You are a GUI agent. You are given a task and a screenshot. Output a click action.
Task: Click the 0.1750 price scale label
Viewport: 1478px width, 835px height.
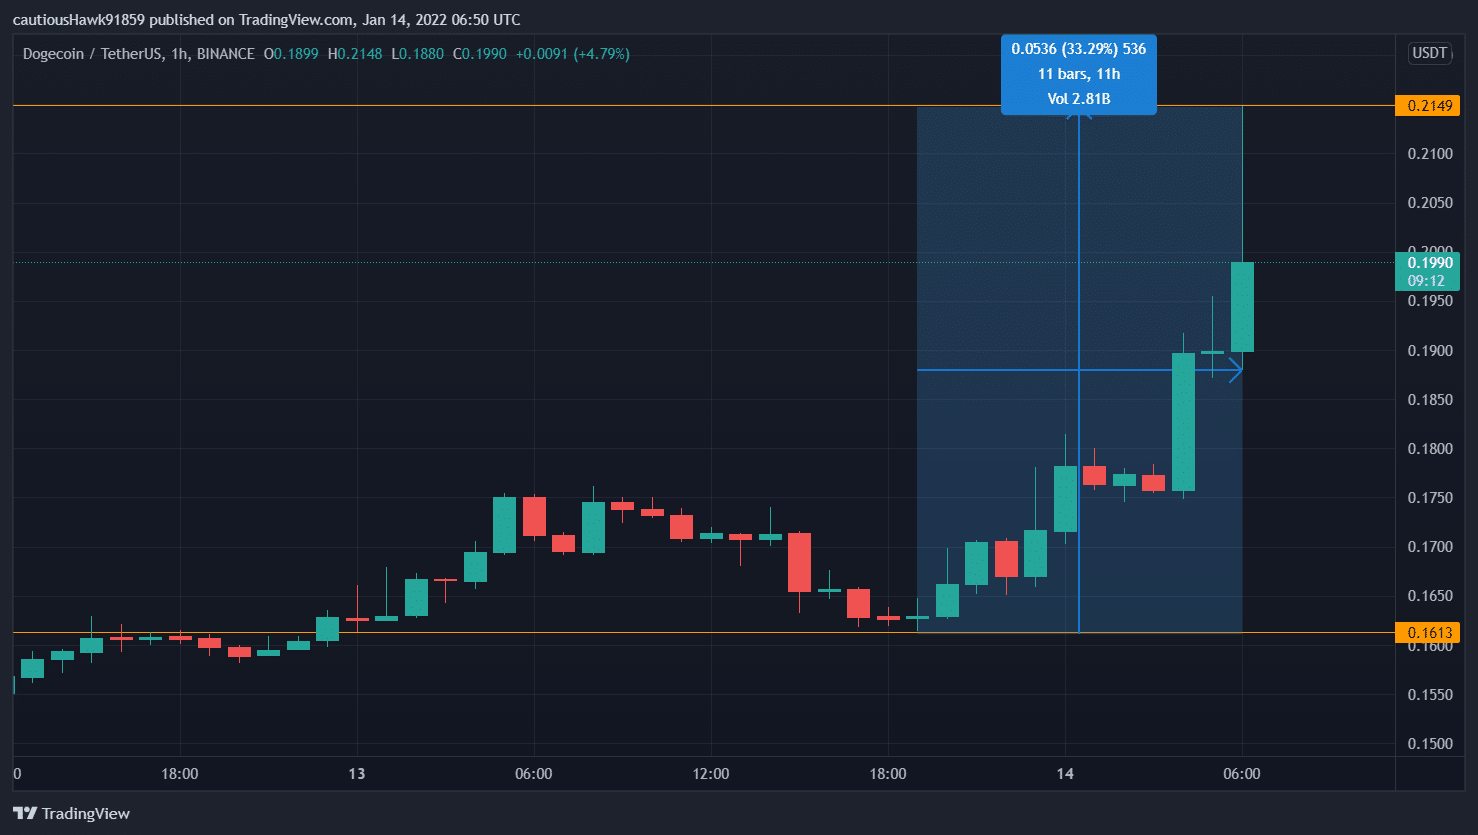coord(1430,498)
